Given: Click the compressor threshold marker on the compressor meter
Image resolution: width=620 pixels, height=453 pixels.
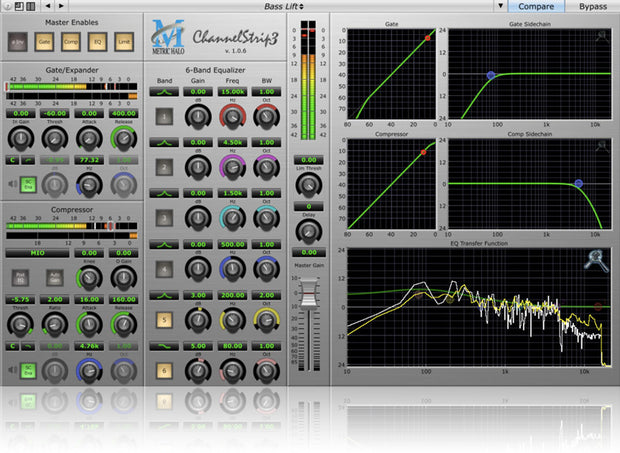Looking at the screenshot, I should (111, 226).
